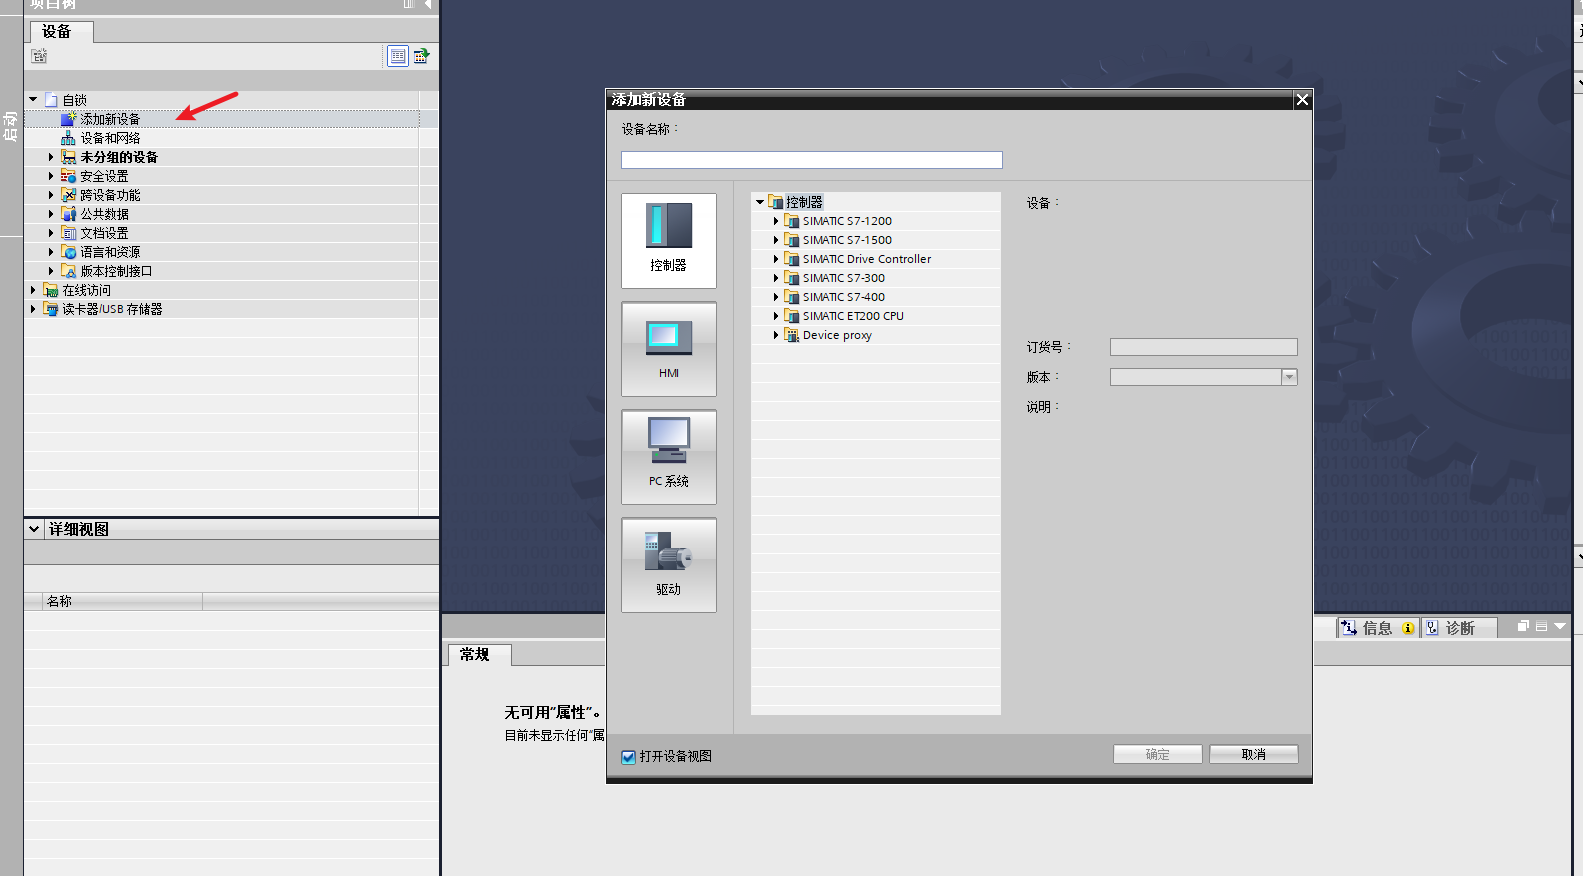Image resolution: width=1583 pixels, height=876 pixels.
Task: Expand the 未分组的设备 node
Action: pyautogui.click(x=51, y=157)
